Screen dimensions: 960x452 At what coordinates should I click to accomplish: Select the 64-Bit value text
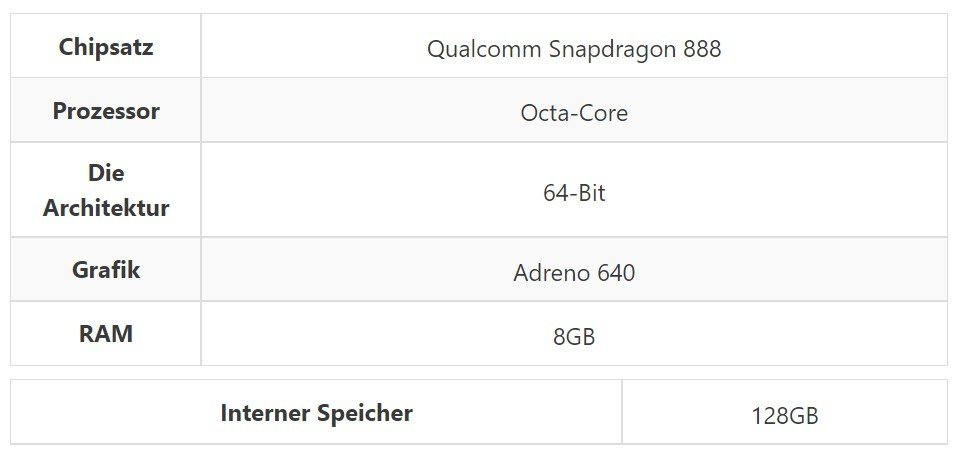[574, 192]
